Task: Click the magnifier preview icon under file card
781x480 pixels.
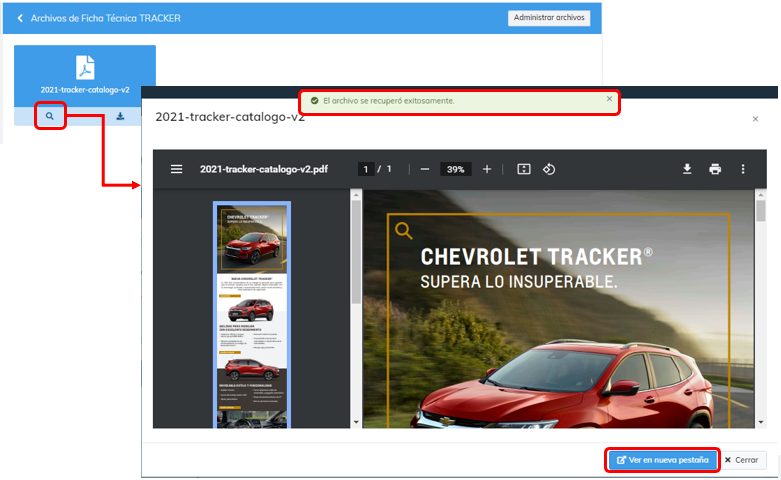Action: (x=49, y=117)
